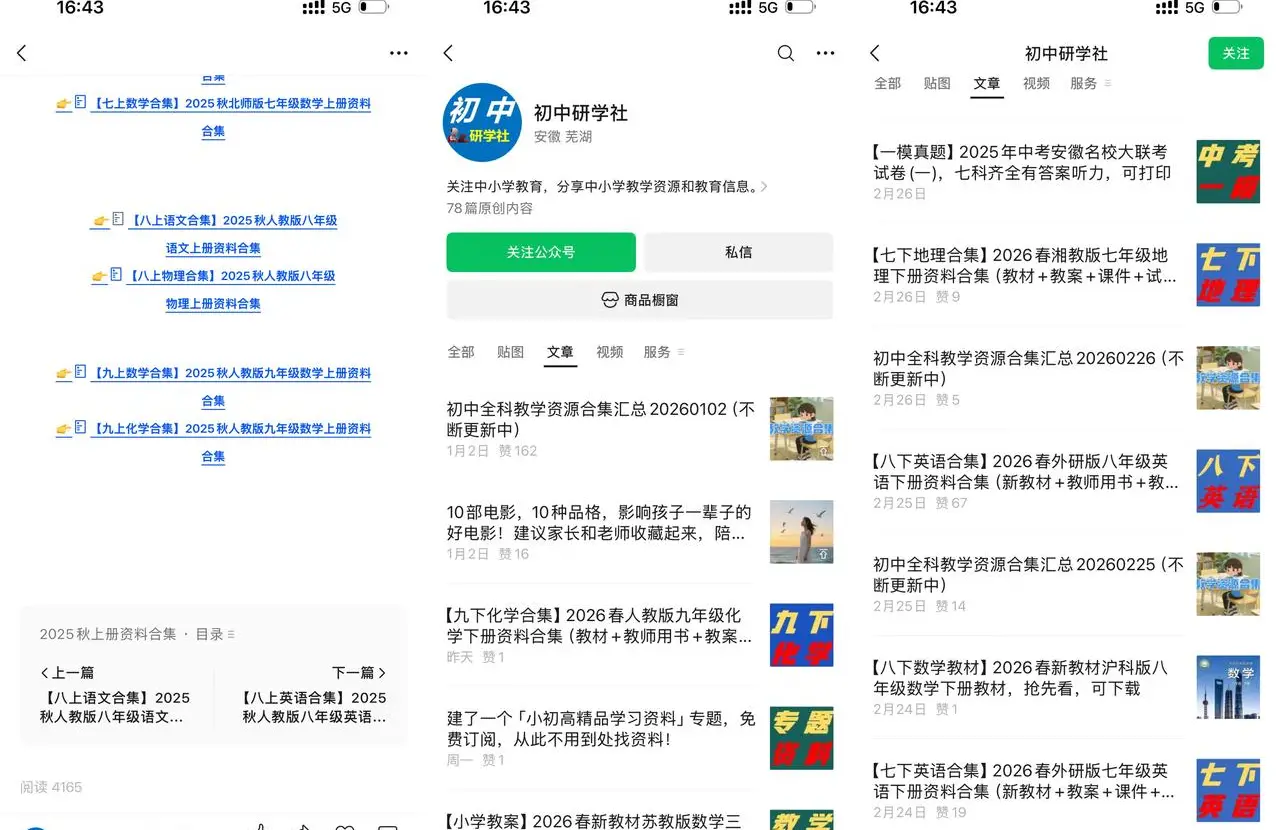Open the 七下英语 cover thumbnail
This screenshot has width=1280, height=830.
pyautogui.click(x=1228, y=790)
